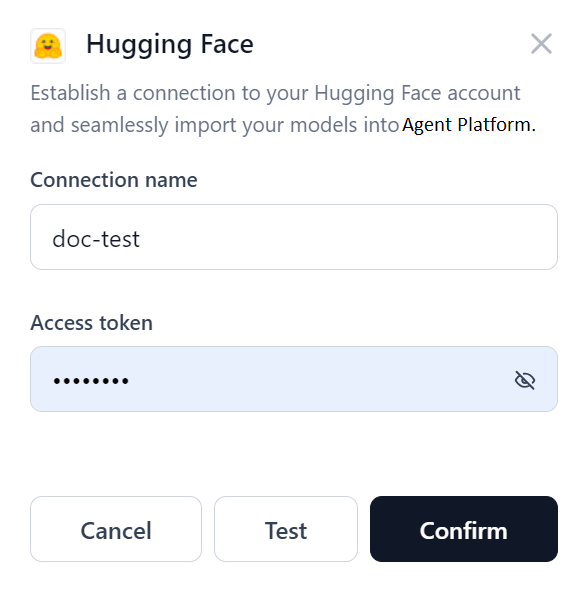This screenshot has width=582, height=596.
Task: Click inside the Connection name field
Action: (x=294, y=237)
